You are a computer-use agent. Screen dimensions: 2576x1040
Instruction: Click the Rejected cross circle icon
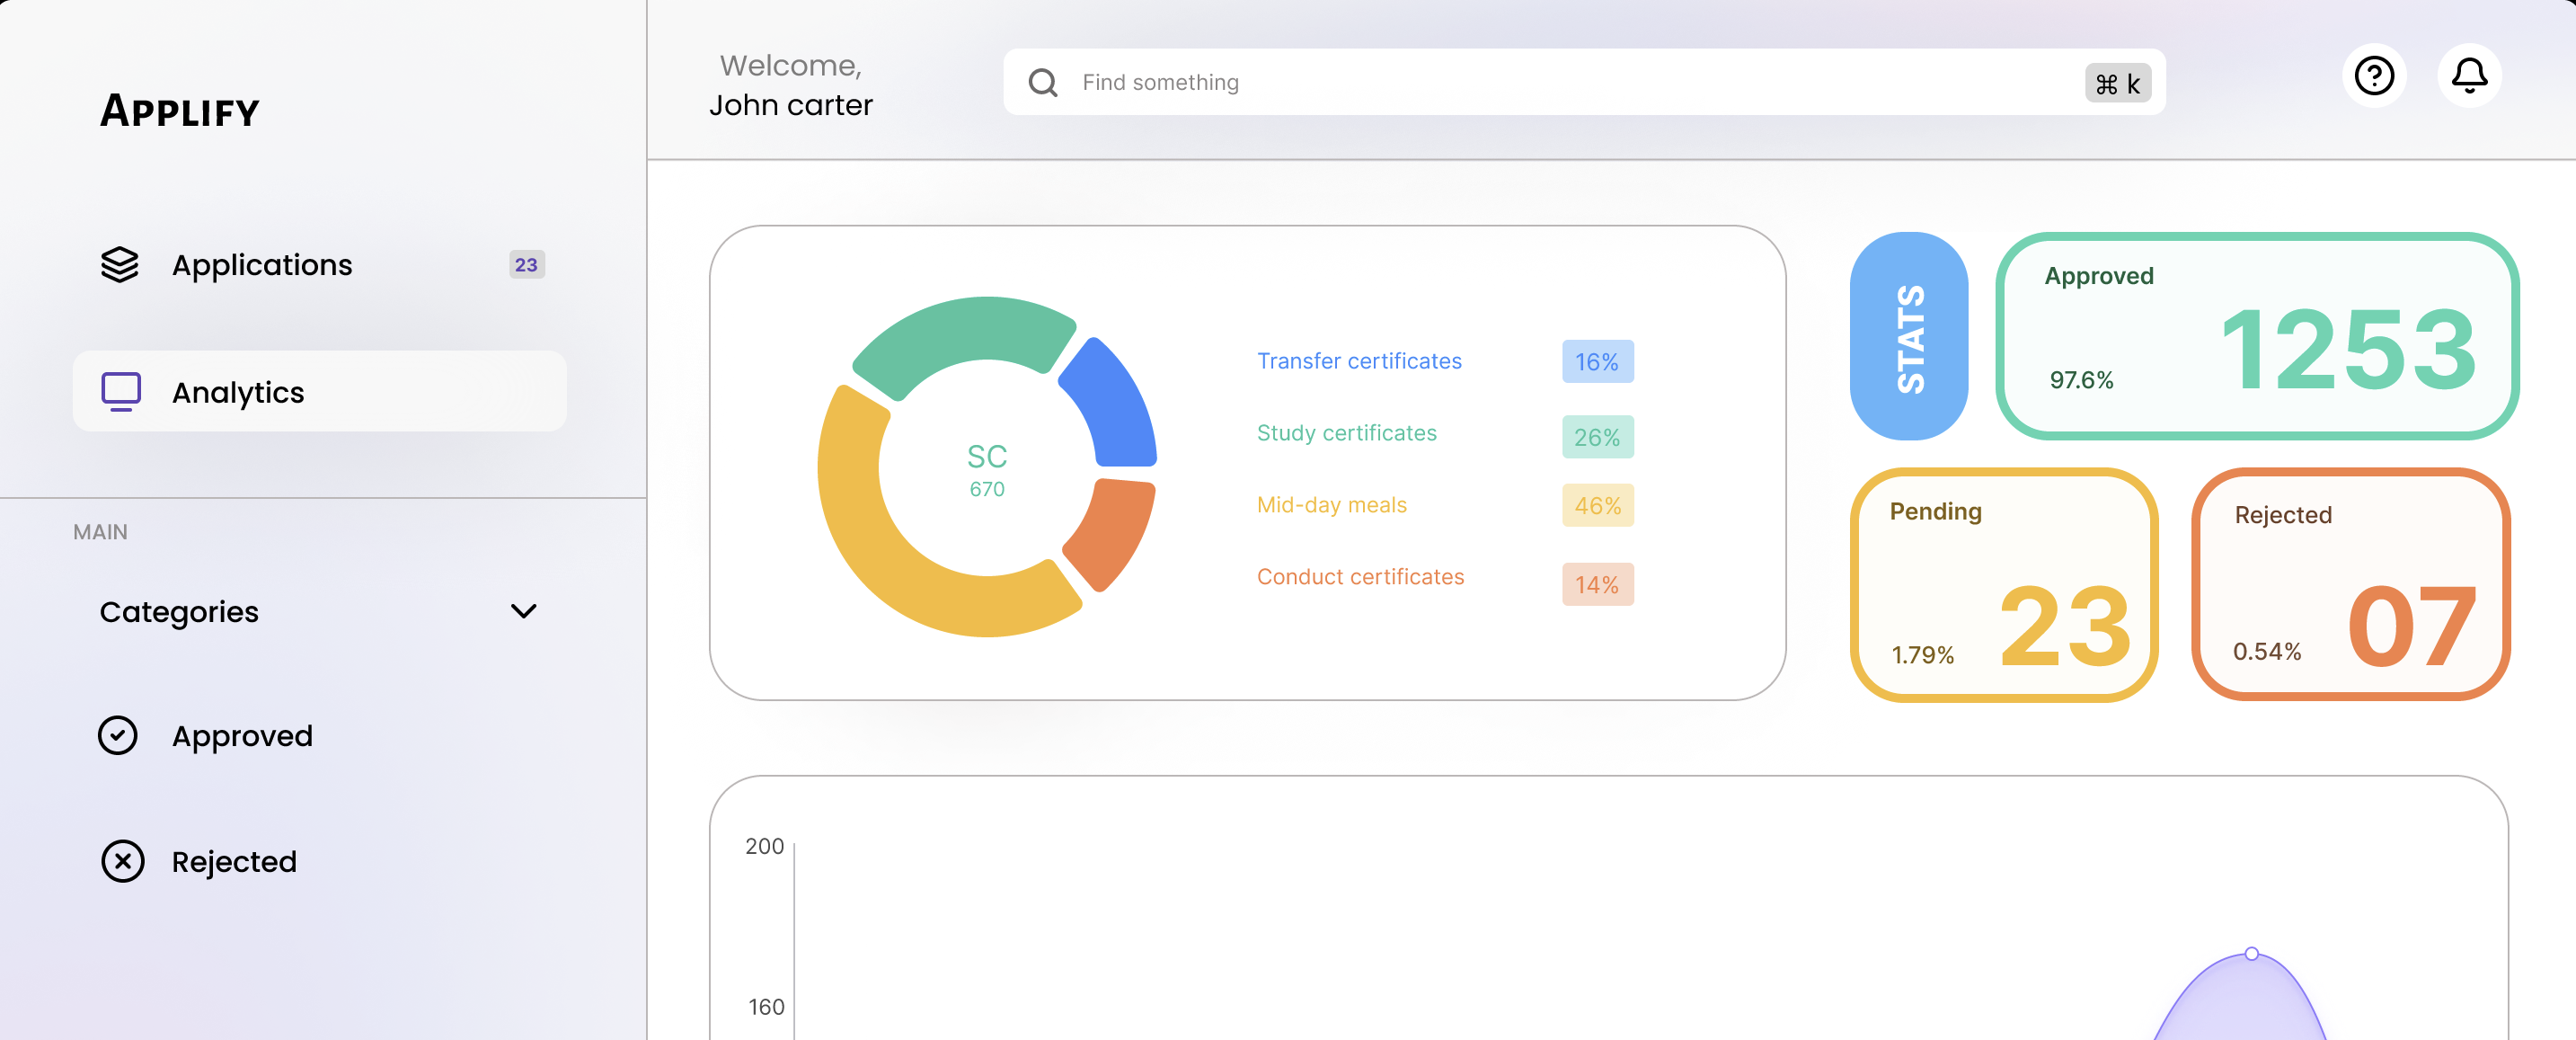pos(122,861)
